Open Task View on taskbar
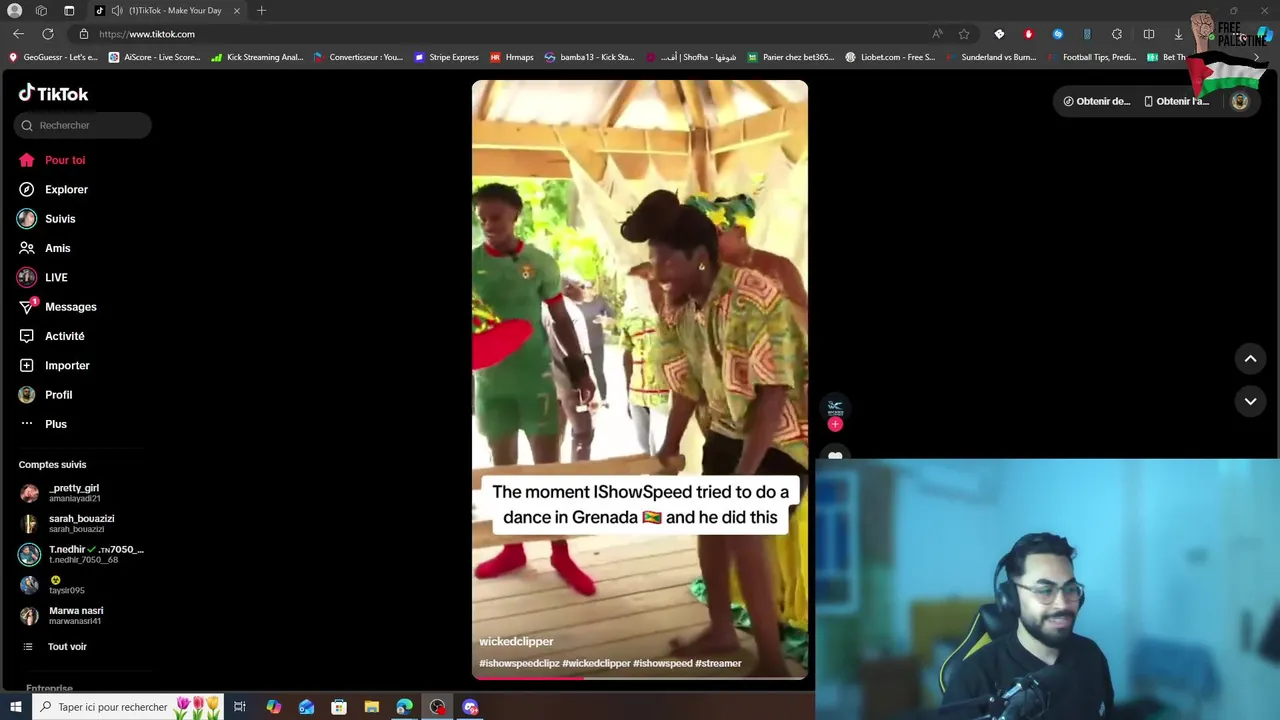The height and width of the screenshot is (720, 1280). (x=240, y=707)
